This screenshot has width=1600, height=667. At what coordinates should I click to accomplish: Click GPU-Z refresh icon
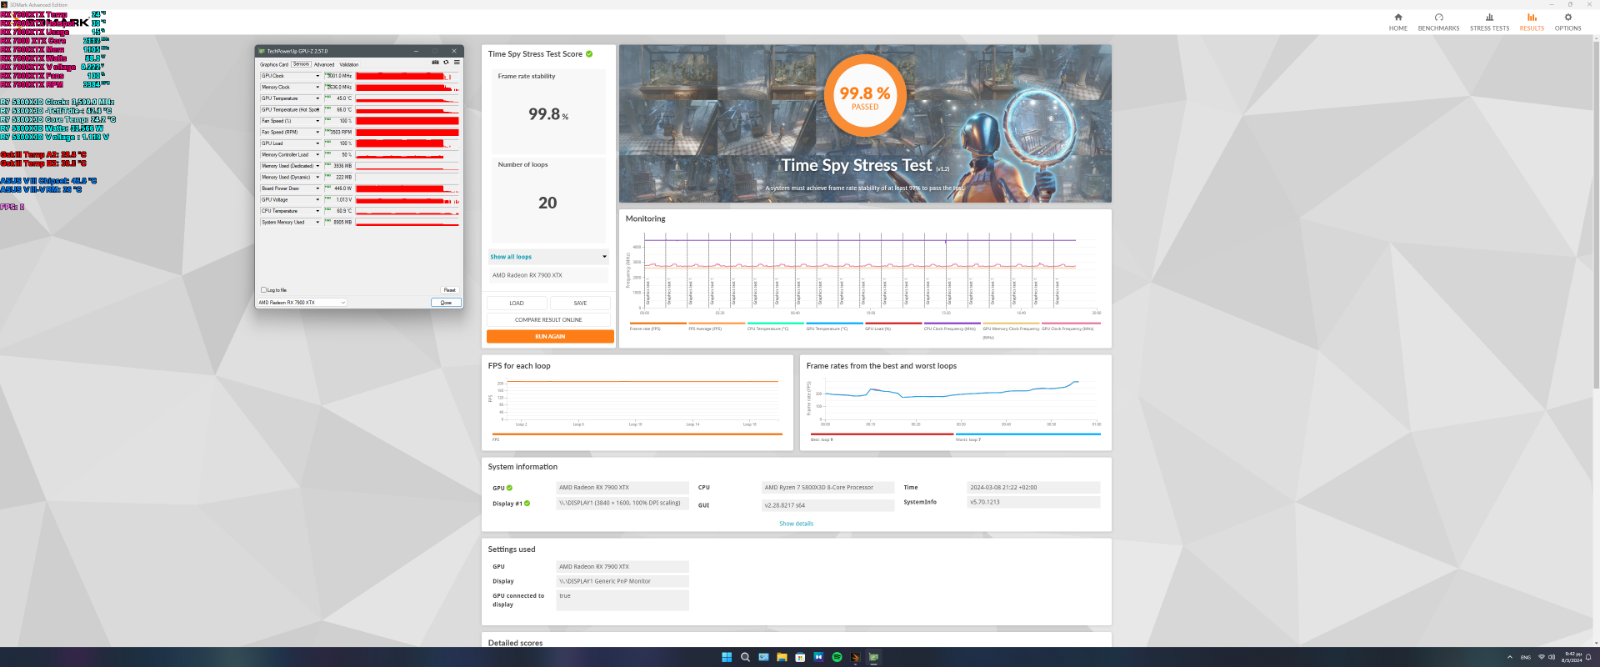coord(446,62)
